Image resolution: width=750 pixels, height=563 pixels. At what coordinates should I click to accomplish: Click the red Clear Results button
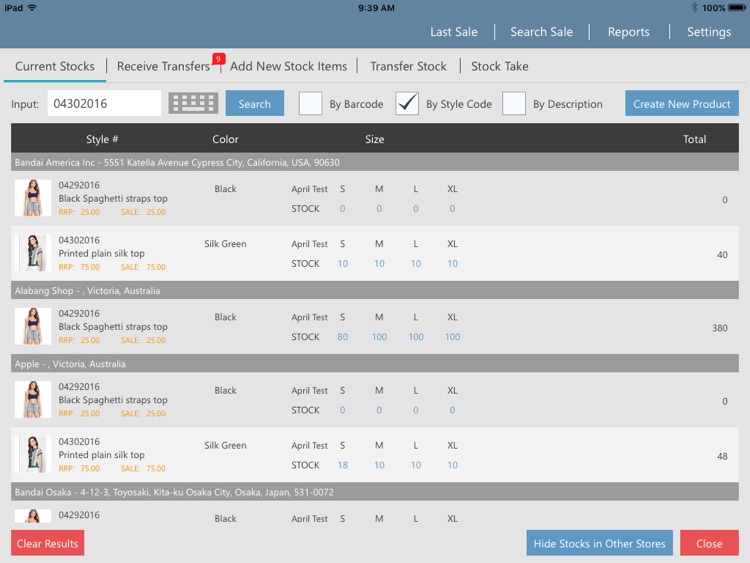pos(47,543)
